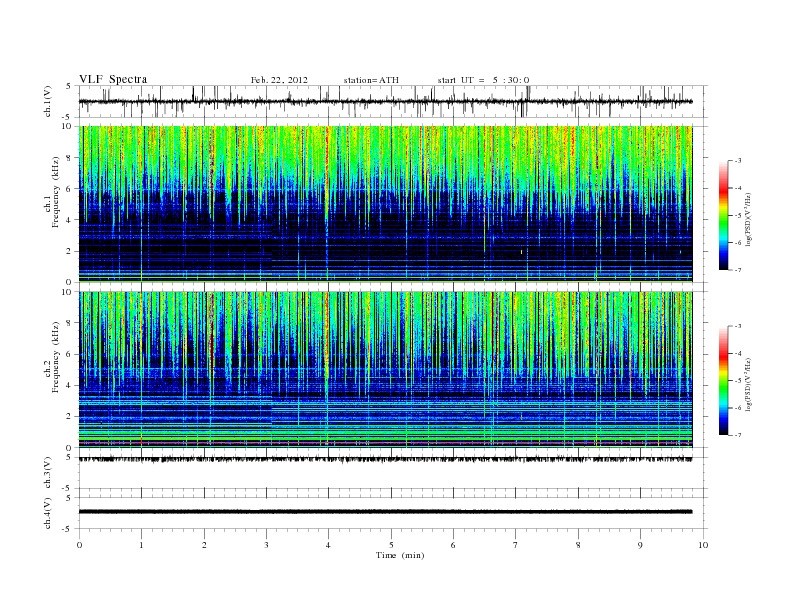Image resolution: width=792 pixels, height=612 pixels.
Task: Click the 6 kHz tick label of ch.1 spectrogram
Action: click(69, 189)
